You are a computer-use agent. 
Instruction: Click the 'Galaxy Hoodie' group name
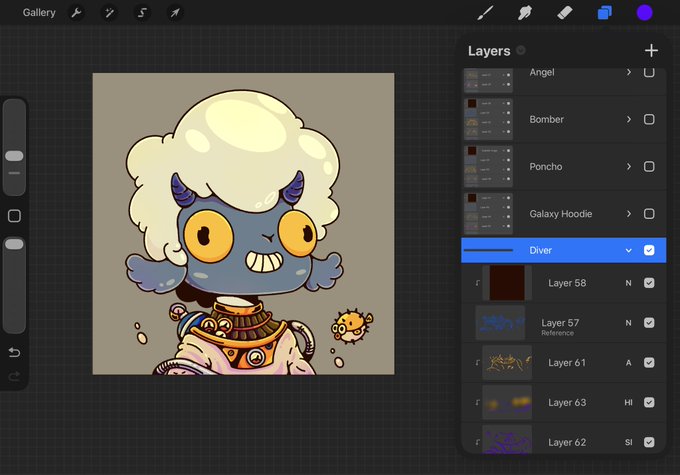pos(560,214)
